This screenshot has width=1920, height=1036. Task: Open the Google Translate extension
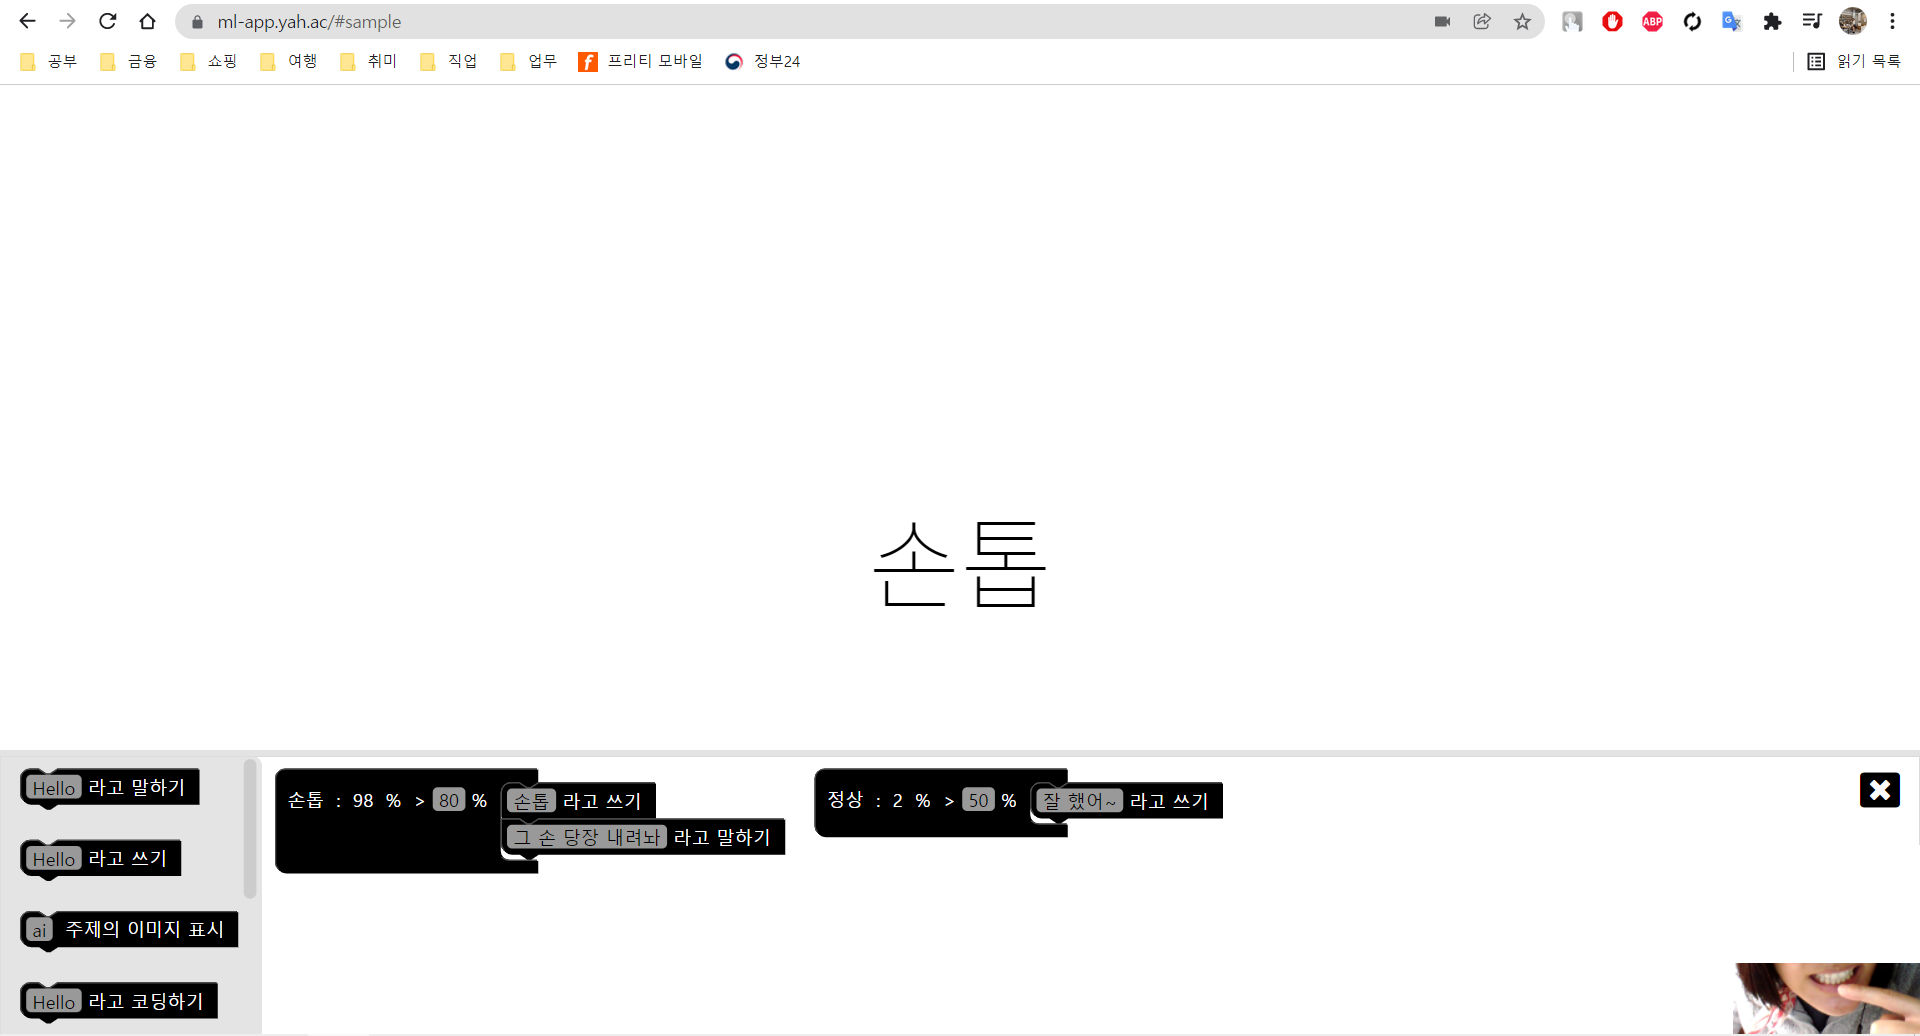tap(1732, 21)
